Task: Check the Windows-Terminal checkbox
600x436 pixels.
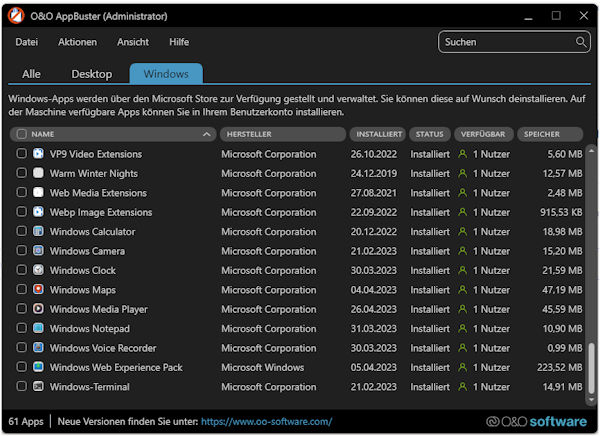Action: (x=21, y=386)
